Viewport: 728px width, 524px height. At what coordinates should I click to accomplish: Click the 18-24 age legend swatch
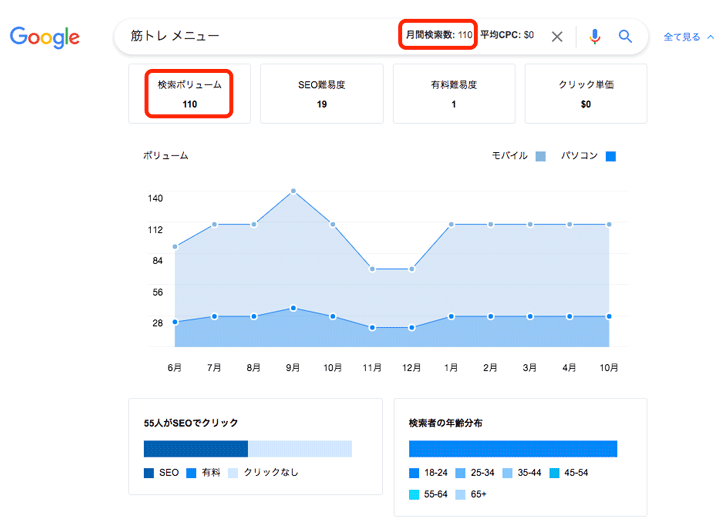(414, 473)
